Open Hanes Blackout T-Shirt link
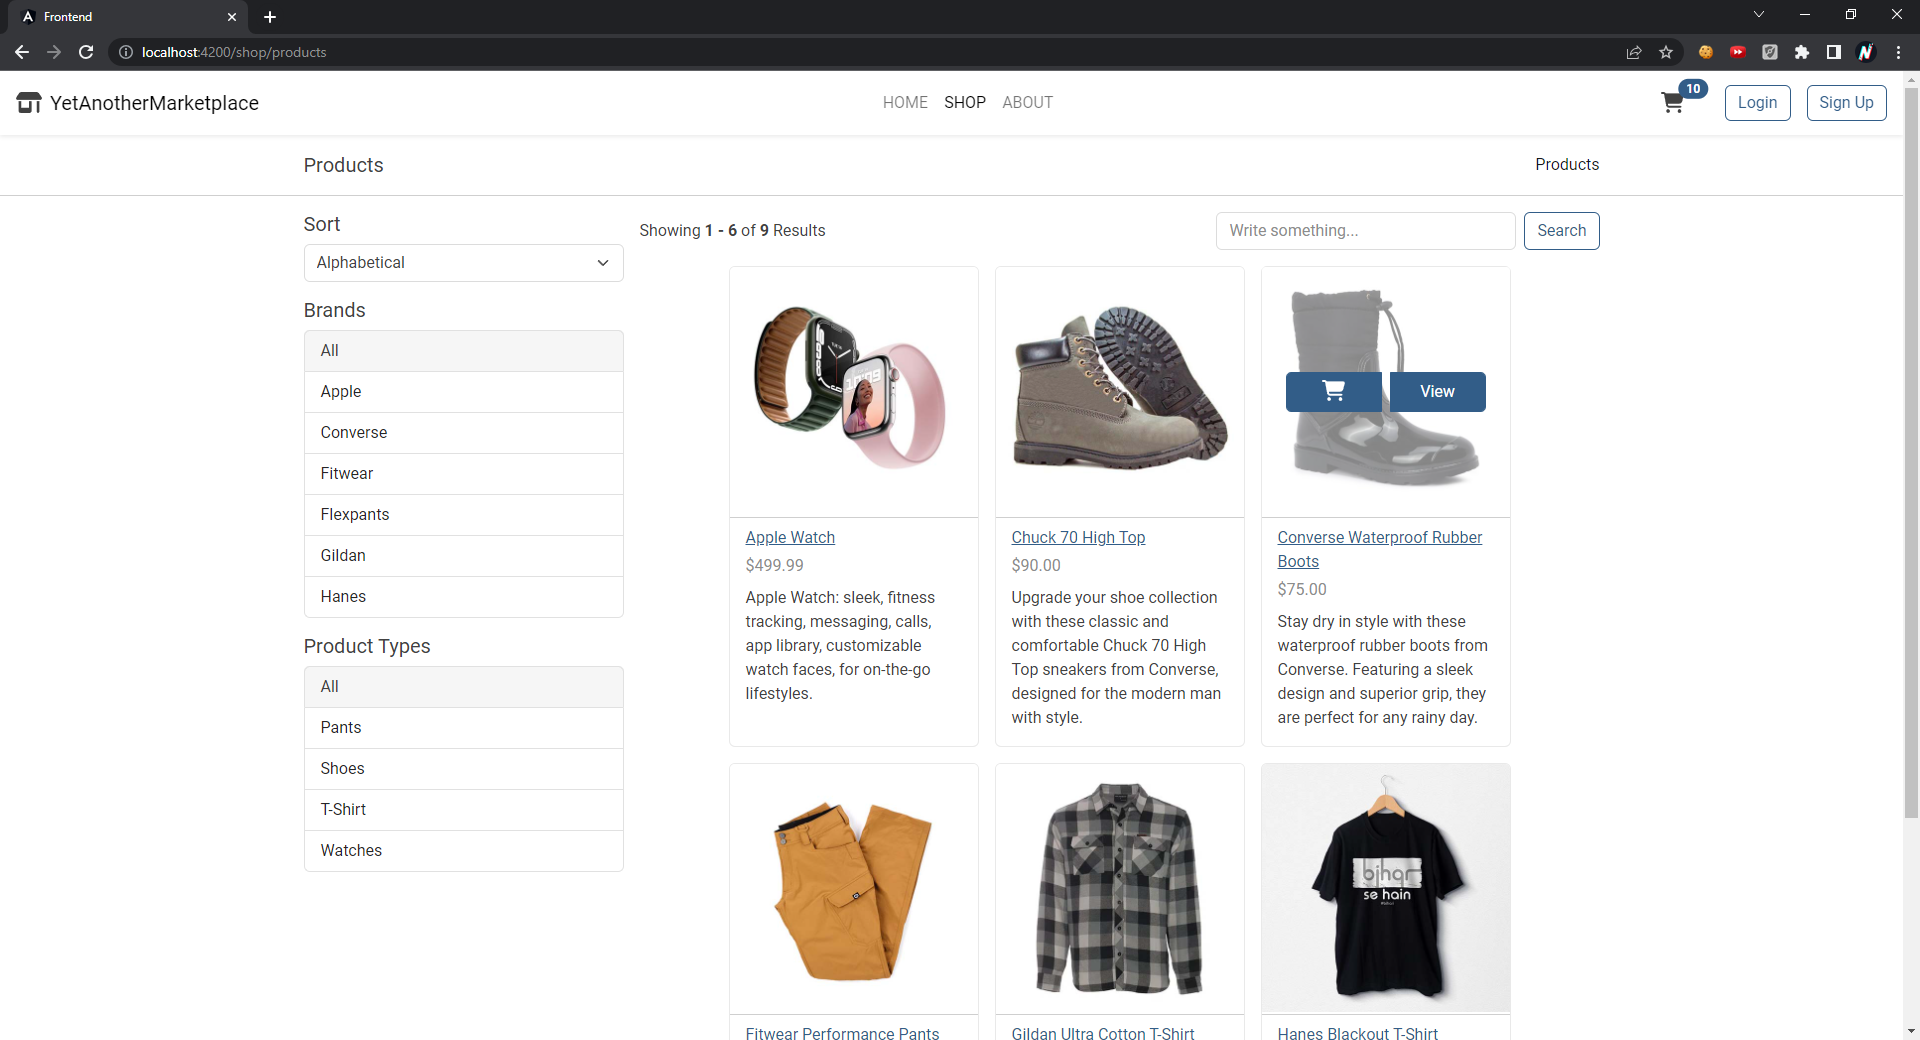1920x1040 pixels. pyautogui.click(x=1357, y=1033)
